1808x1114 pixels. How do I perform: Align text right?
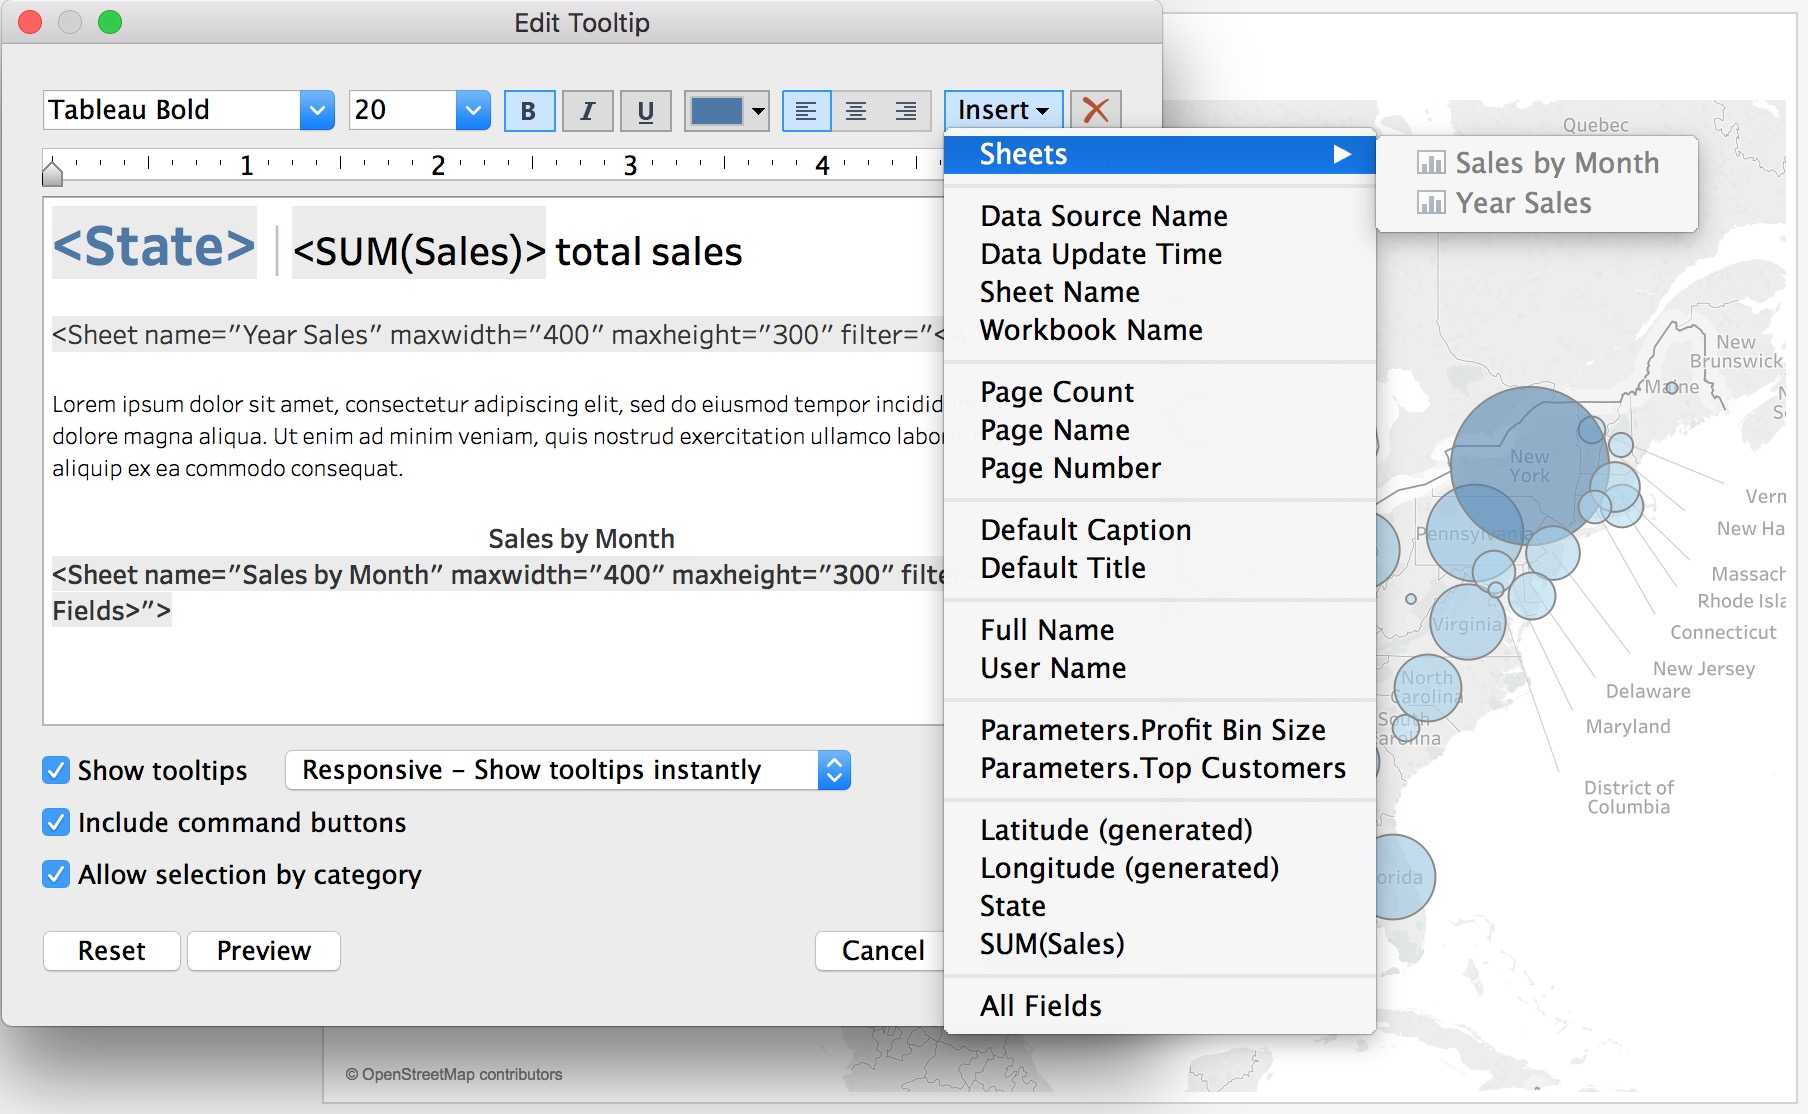pyautogui.click(x=906, y=110)
